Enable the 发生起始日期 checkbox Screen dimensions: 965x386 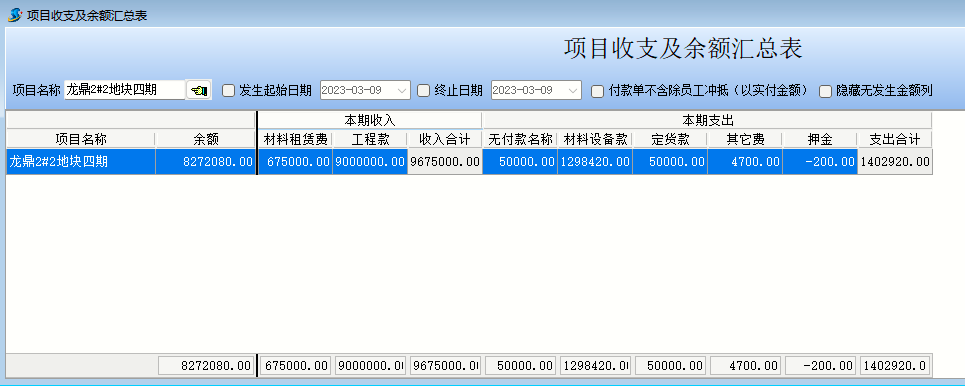click(x=228, y=91)
